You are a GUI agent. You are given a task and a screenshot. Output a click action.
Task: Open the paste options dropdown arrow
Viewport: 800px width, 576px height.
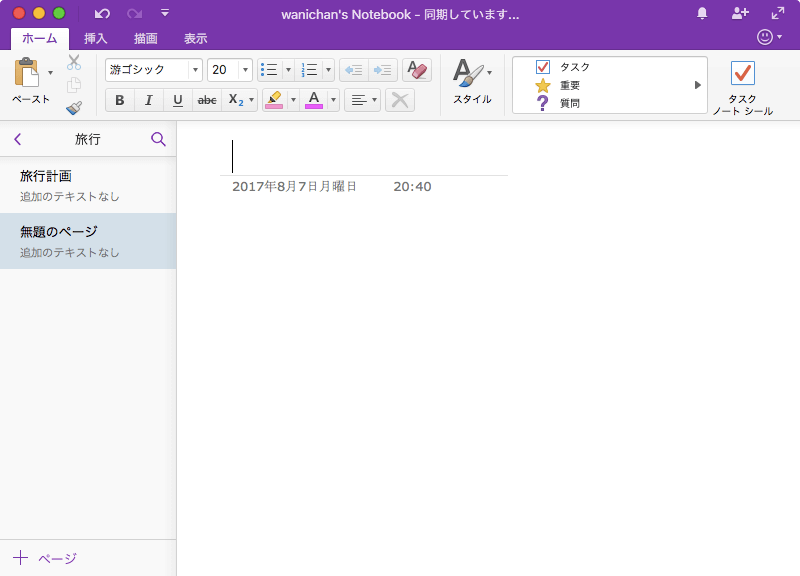pos(51,72)
